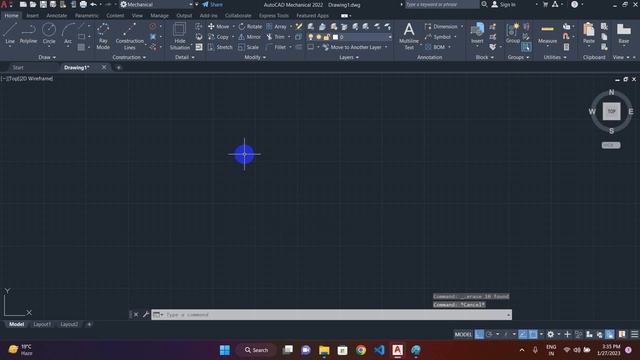Click the Group tool icon
Viewport: 640px width, 360px height.
click(513, 33)
